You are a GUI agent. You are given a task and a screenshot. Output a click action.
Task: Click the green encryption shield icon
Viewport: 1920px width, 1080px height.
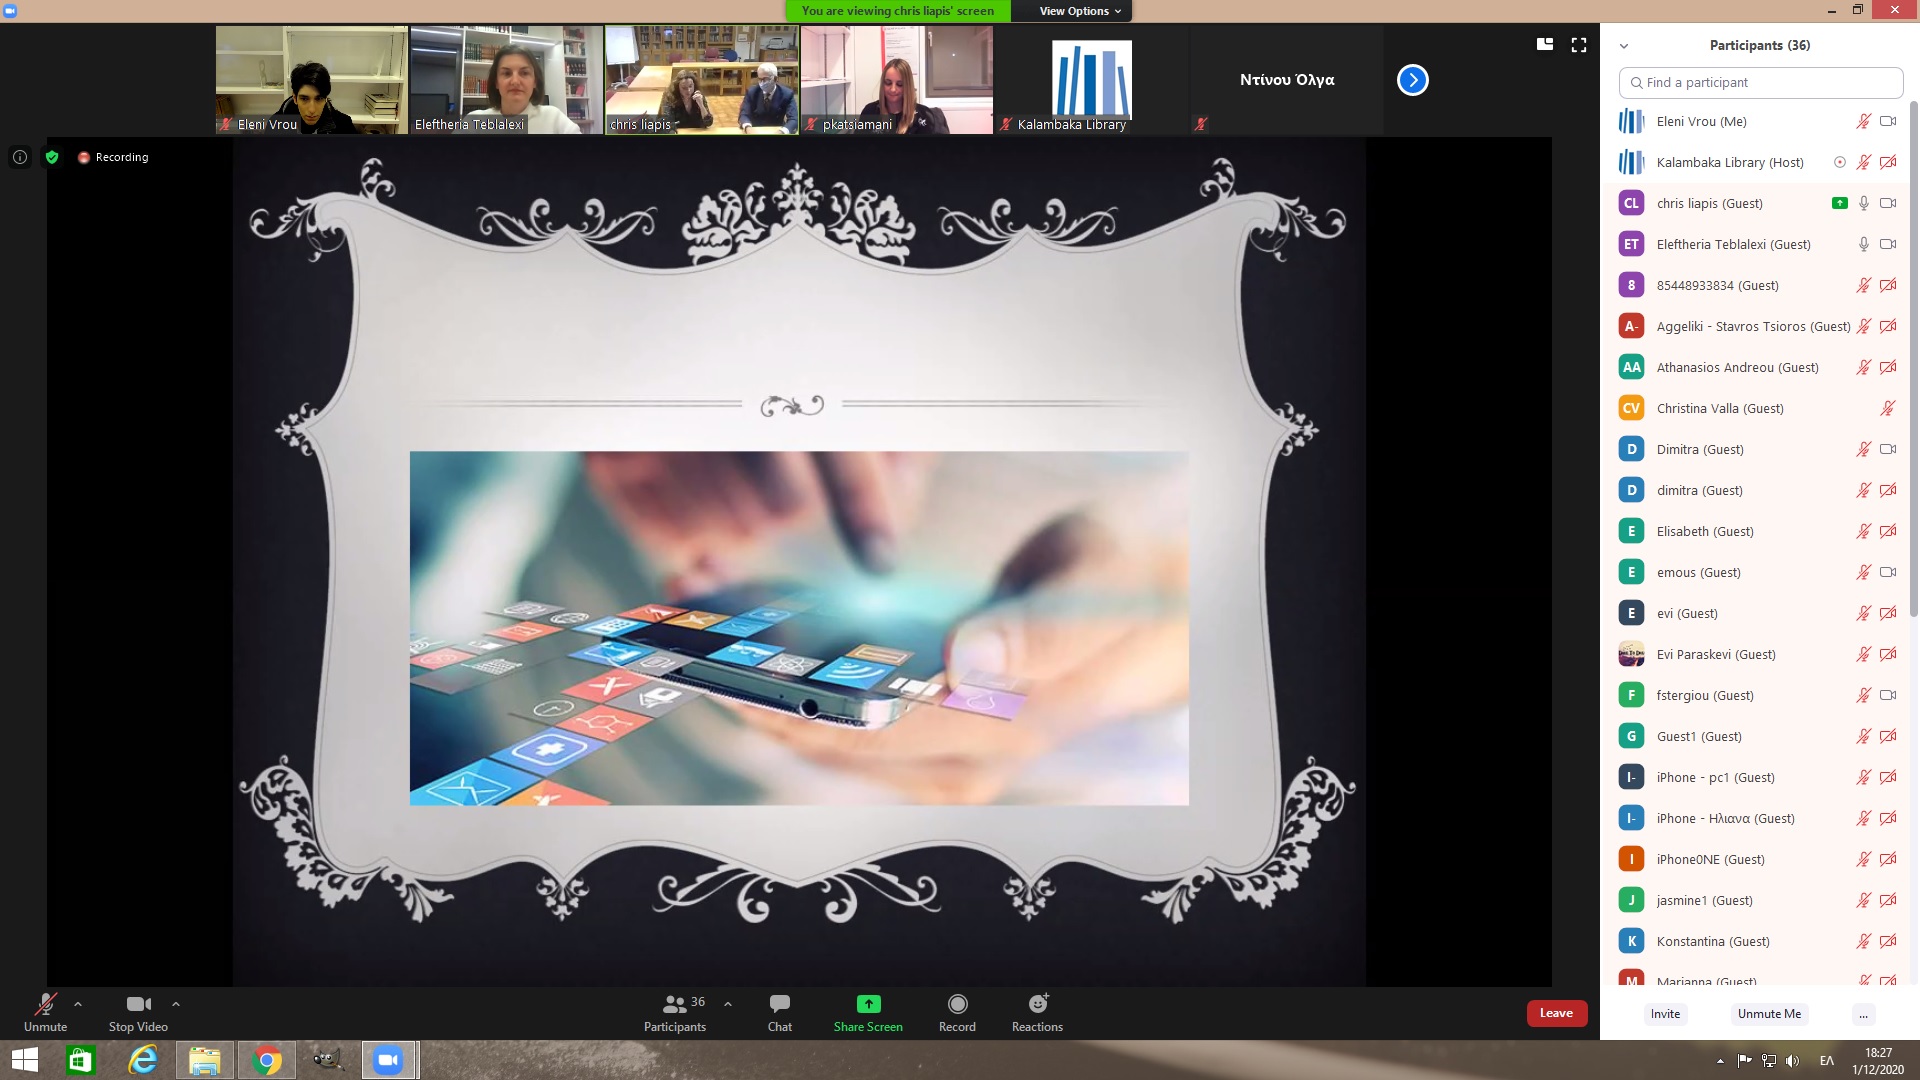pos(52,157)
